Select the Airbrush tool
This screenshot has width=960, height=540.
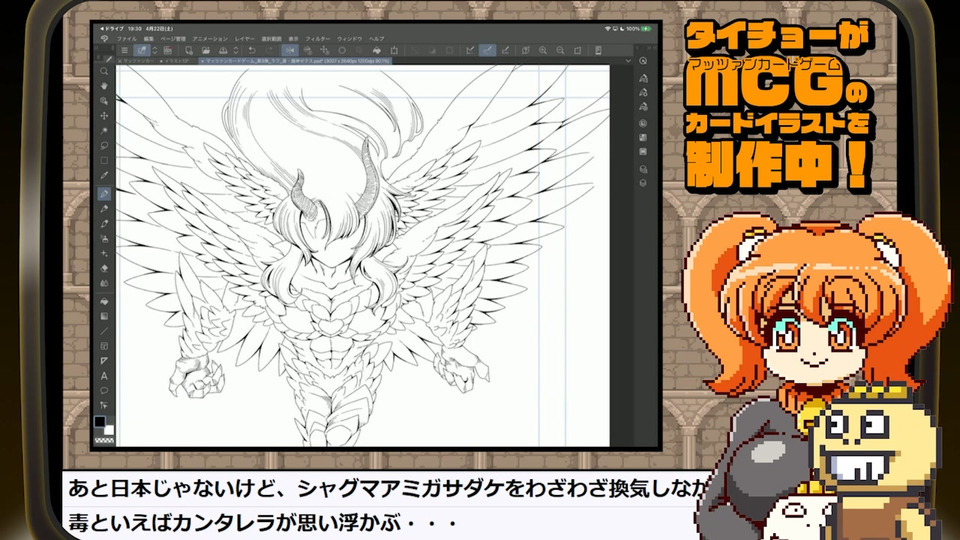click(104, 239)
